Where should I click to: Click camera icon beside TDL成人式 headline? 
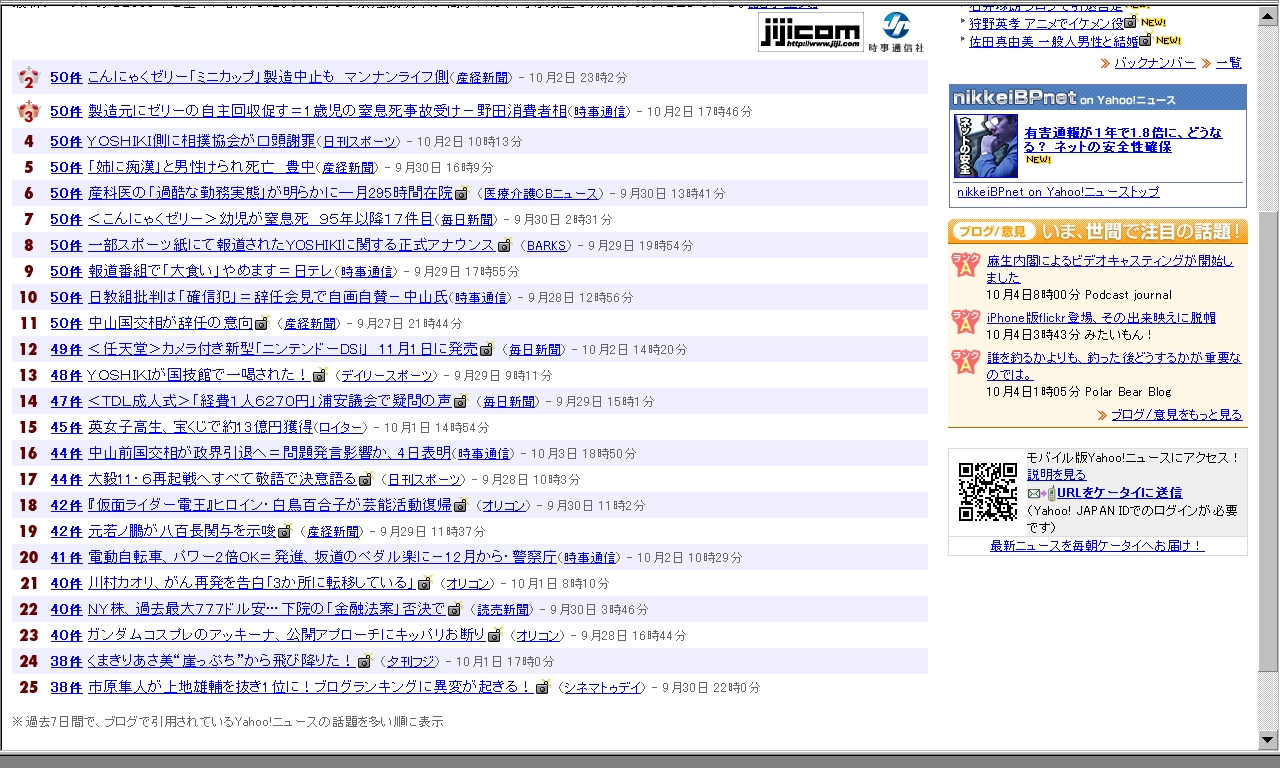pos(460,401)
